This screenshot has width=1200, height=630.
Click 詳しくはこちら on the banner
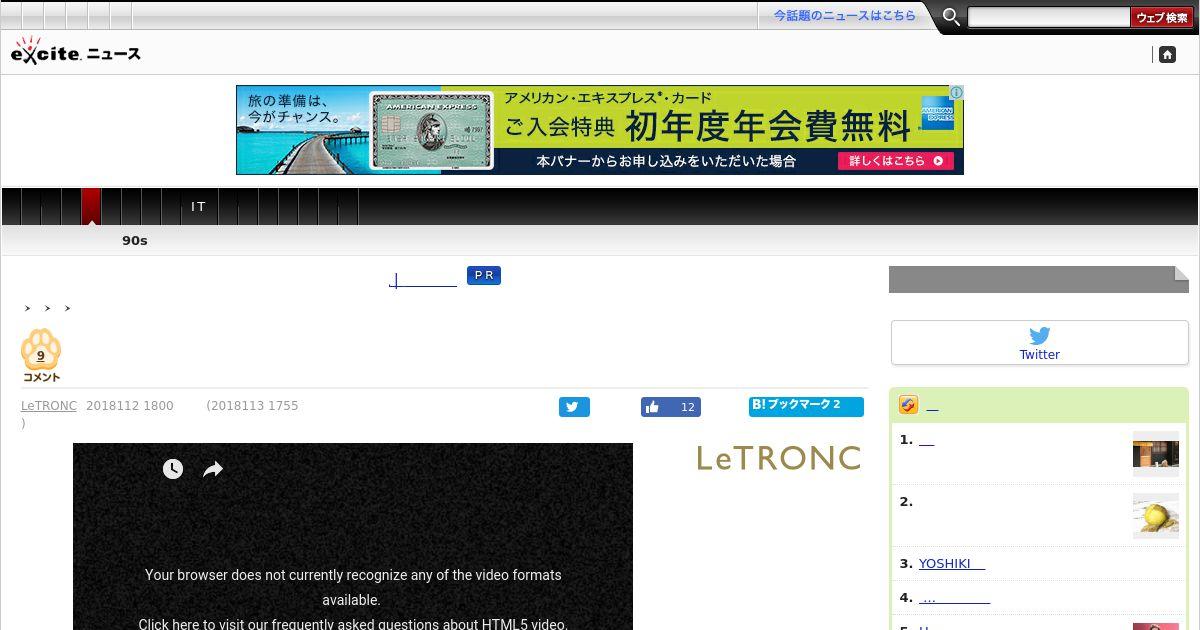[895, 161]
